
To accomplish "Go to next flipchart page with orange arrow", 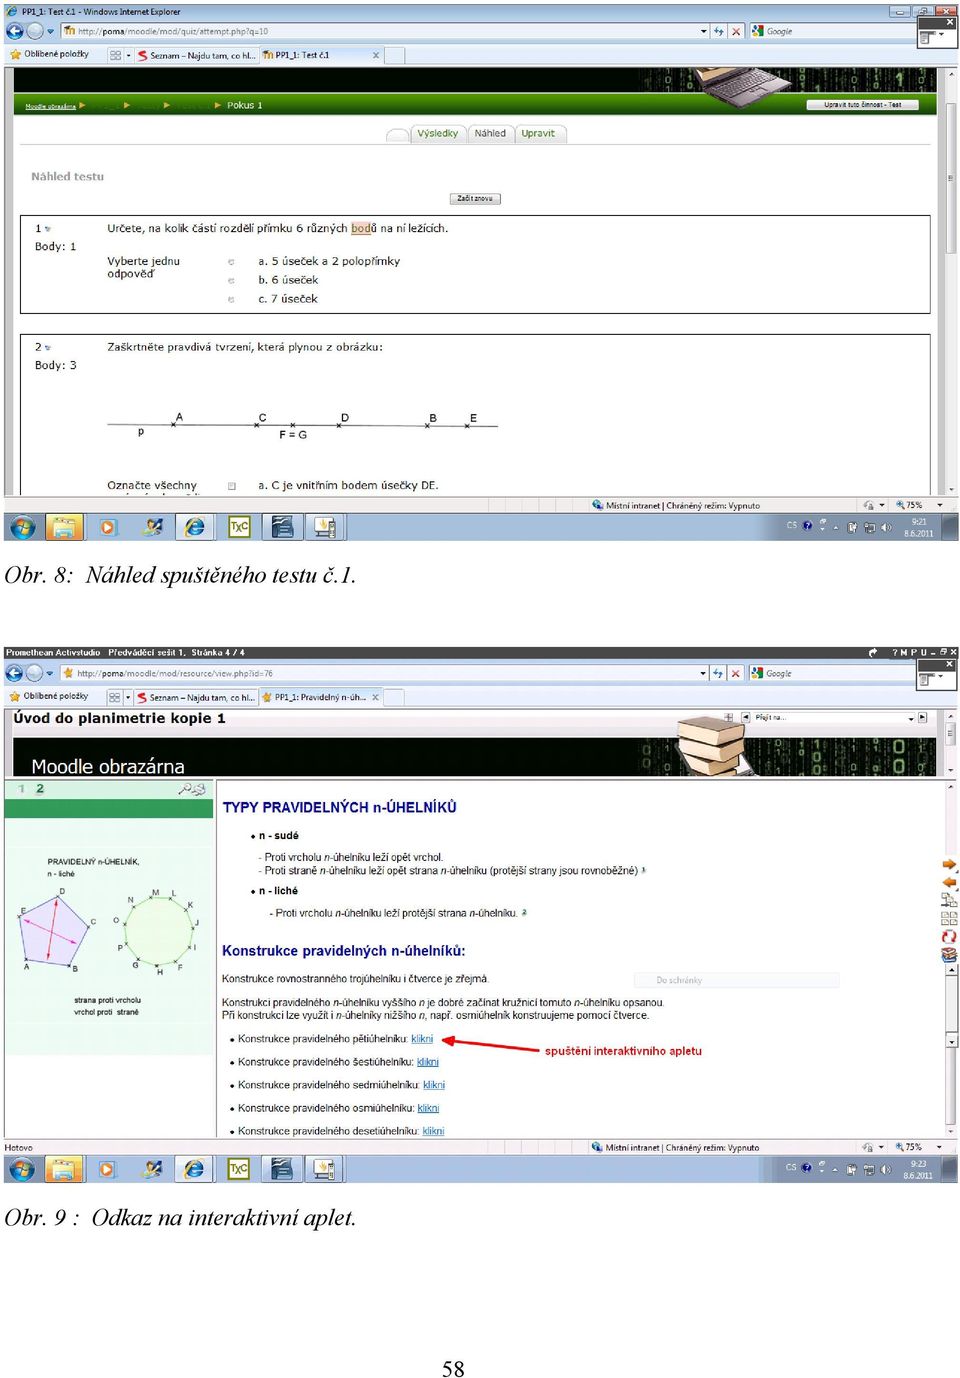I will [949, 864].
